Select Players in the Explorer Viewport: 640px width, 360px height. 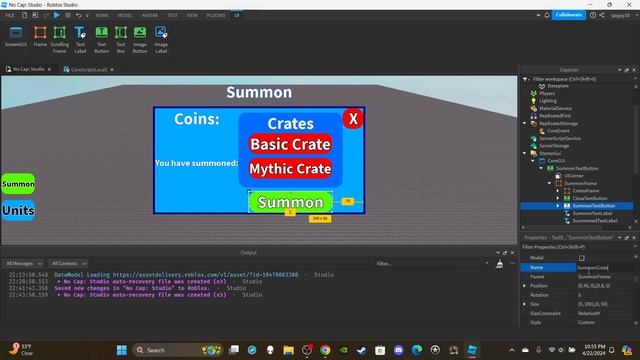[547, 93]
